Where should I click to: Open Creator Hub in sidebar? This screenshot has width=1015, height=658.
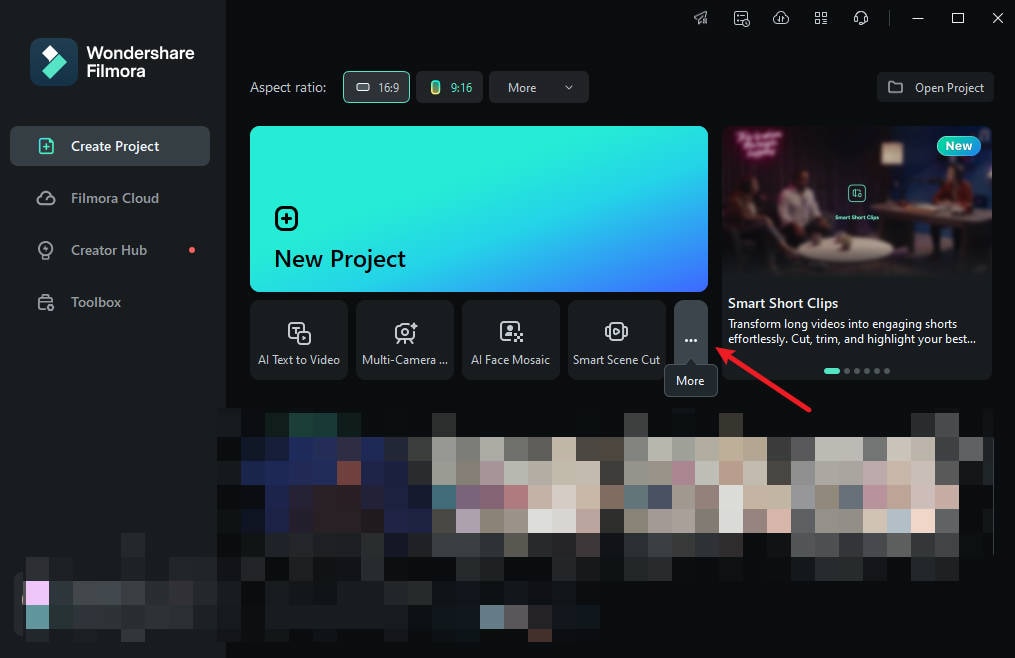[x=110, y=250]
